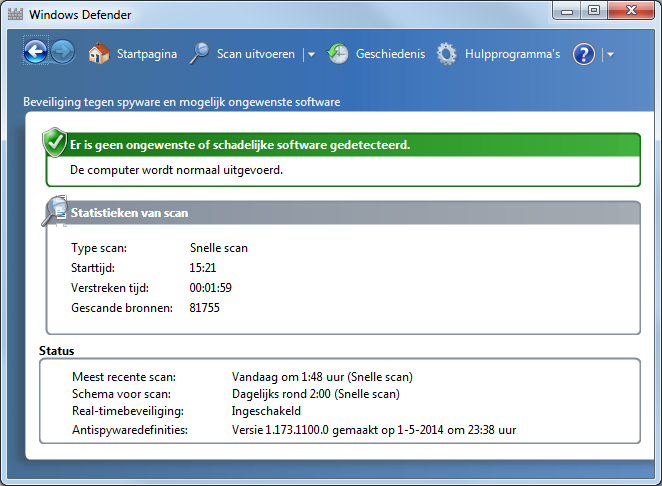662x486 pixels.
Task: Click the start time value 15:21
Action: (203, 268)
